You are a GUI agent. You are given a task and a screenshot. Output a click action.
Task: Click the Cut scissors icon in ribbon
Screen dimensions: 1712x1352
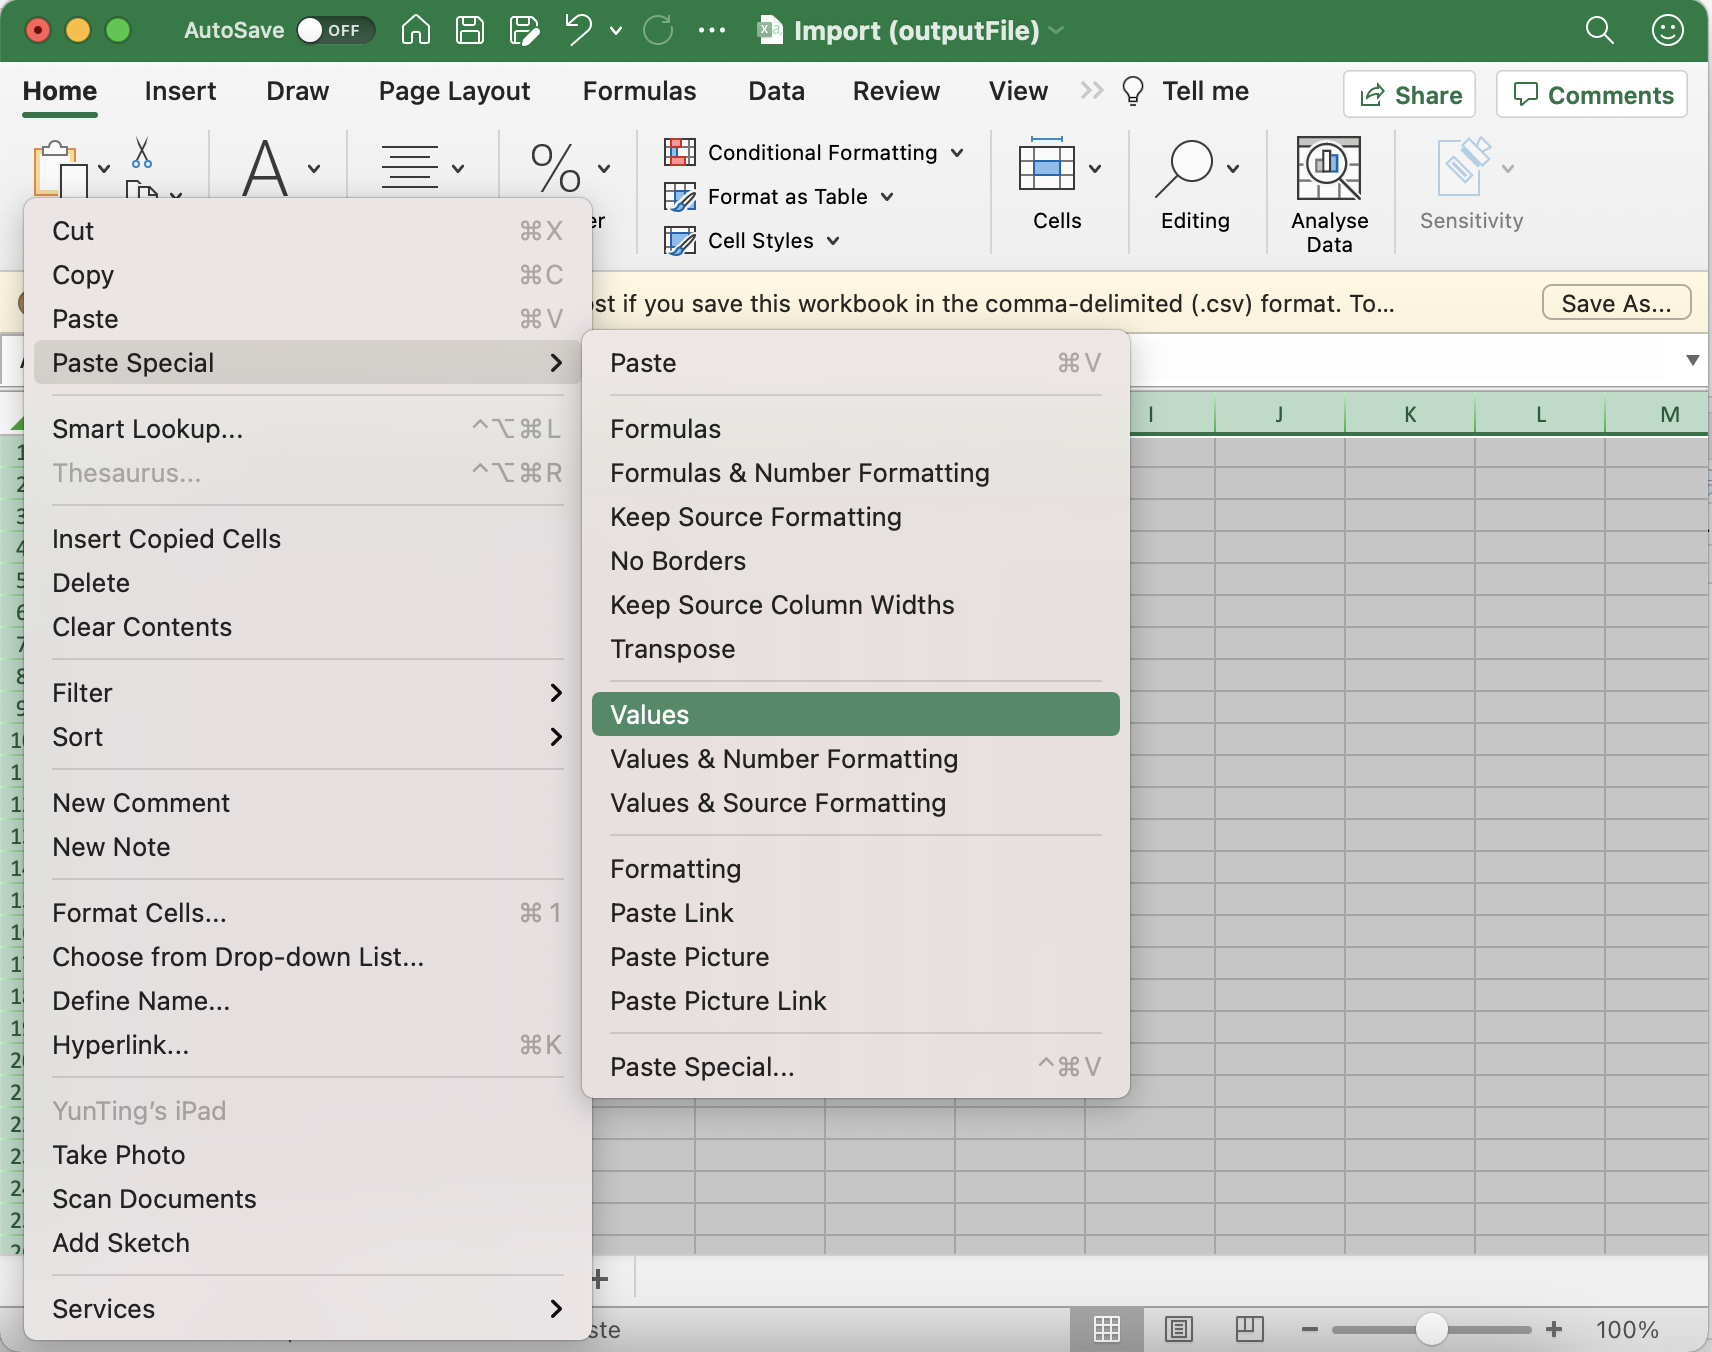pyautogui.click(x=142, y=153)
